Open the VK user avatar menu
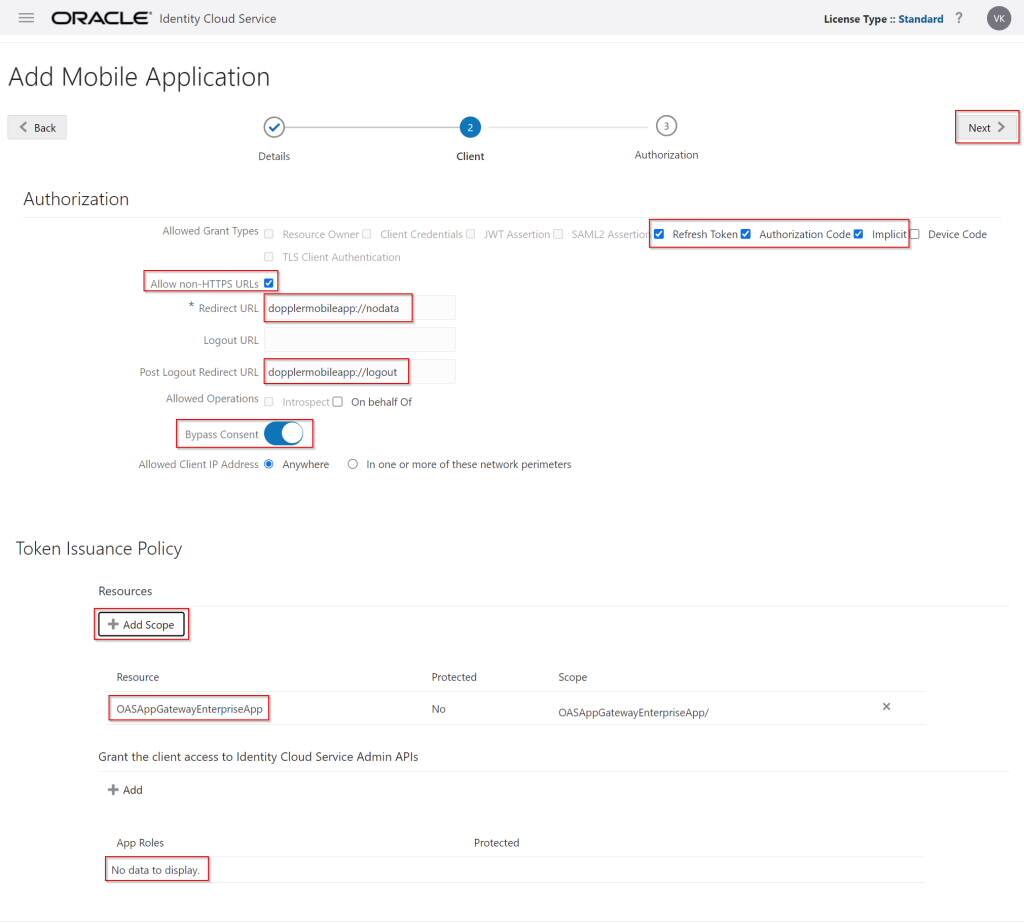This screenshot has width=1024, height=924. pos(997,18)
